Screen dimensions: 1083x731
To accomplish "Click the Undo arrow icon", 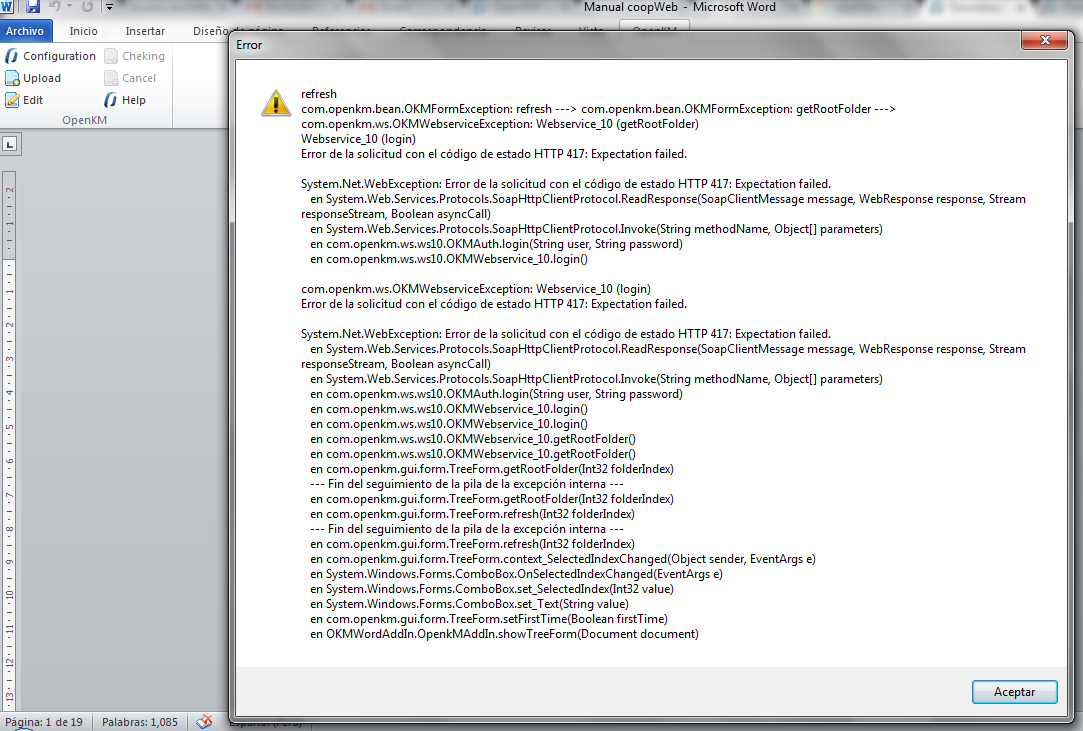I will click(55, 7).
